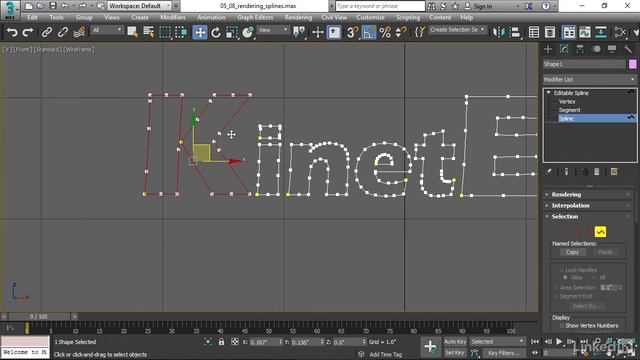Click the Auto Key button
Viewport: 640px width, 360px height.
click(x=455, y=342)
